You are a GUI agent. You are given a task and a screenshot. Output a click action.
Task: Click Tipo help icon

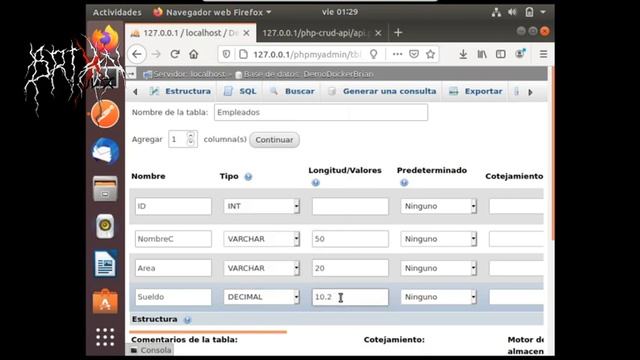pyautogui.click(x=248, y=177)
